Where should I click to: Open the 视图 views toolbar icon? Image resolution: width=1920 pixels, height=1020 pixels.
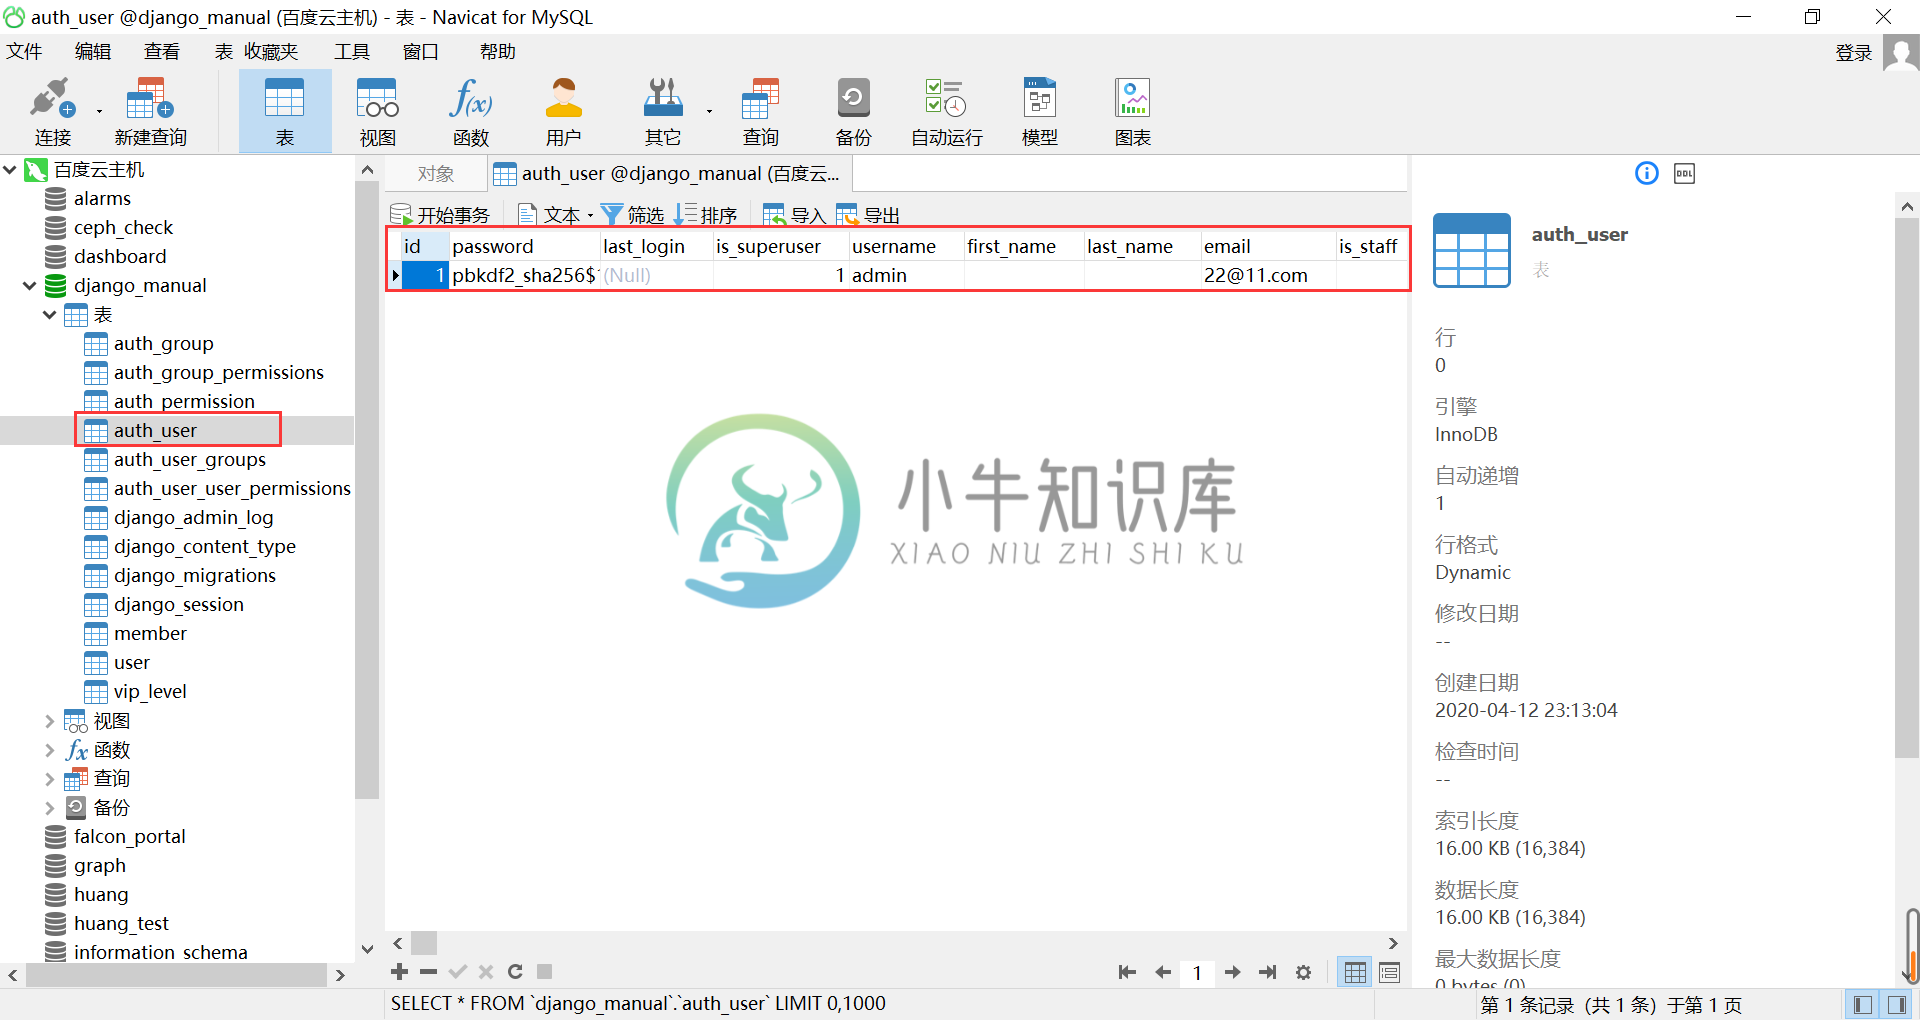coord(378,110)
